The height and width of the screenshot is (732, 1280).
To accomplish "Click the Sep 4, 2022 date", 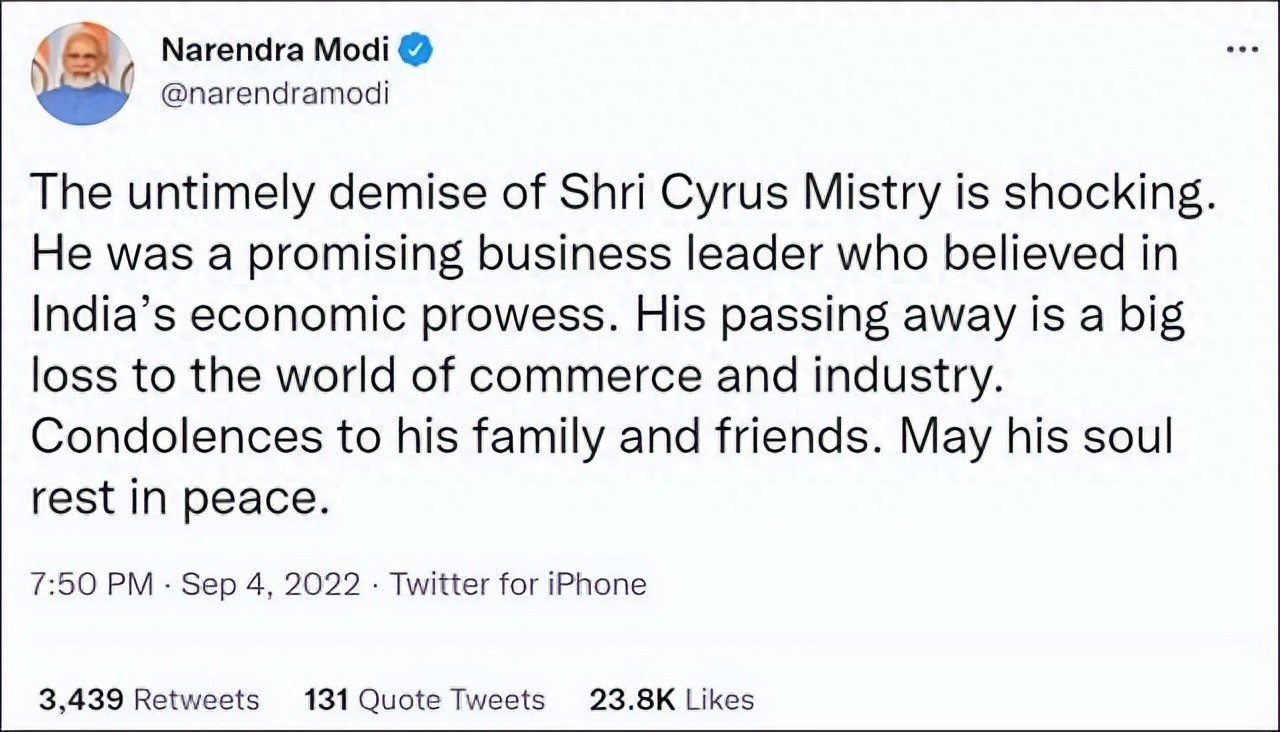I will pos(270,584).
